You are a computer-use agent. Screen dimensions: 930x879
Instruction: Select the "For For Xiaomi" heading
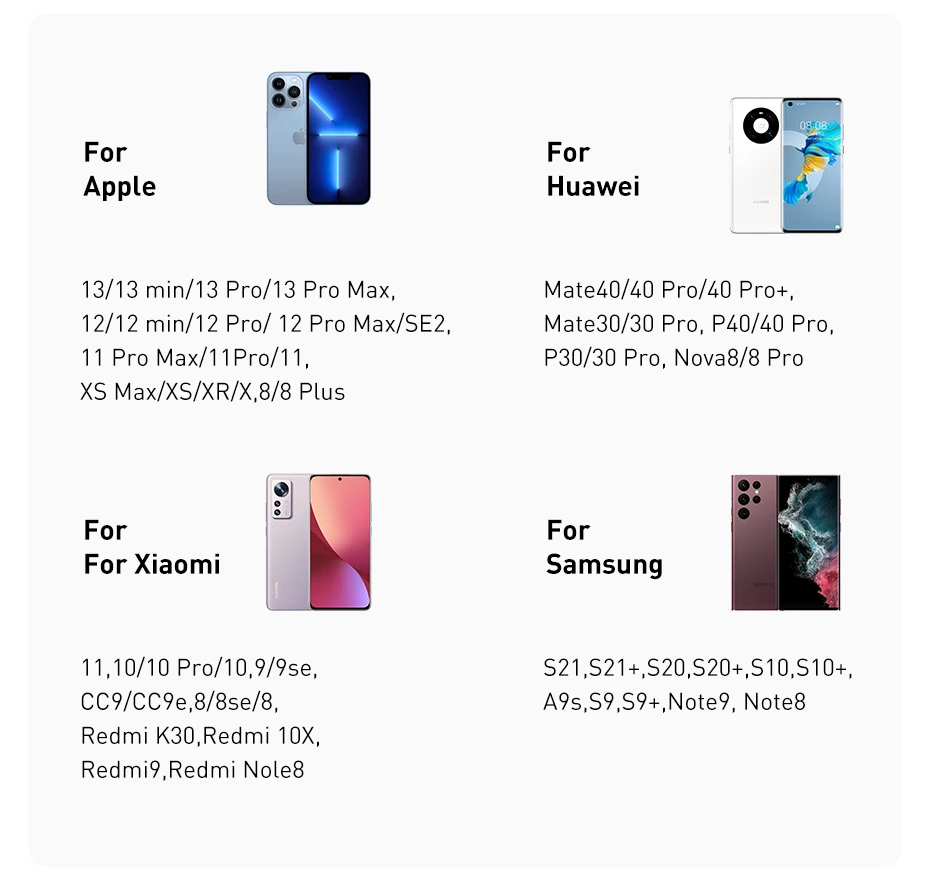point(152,547)
